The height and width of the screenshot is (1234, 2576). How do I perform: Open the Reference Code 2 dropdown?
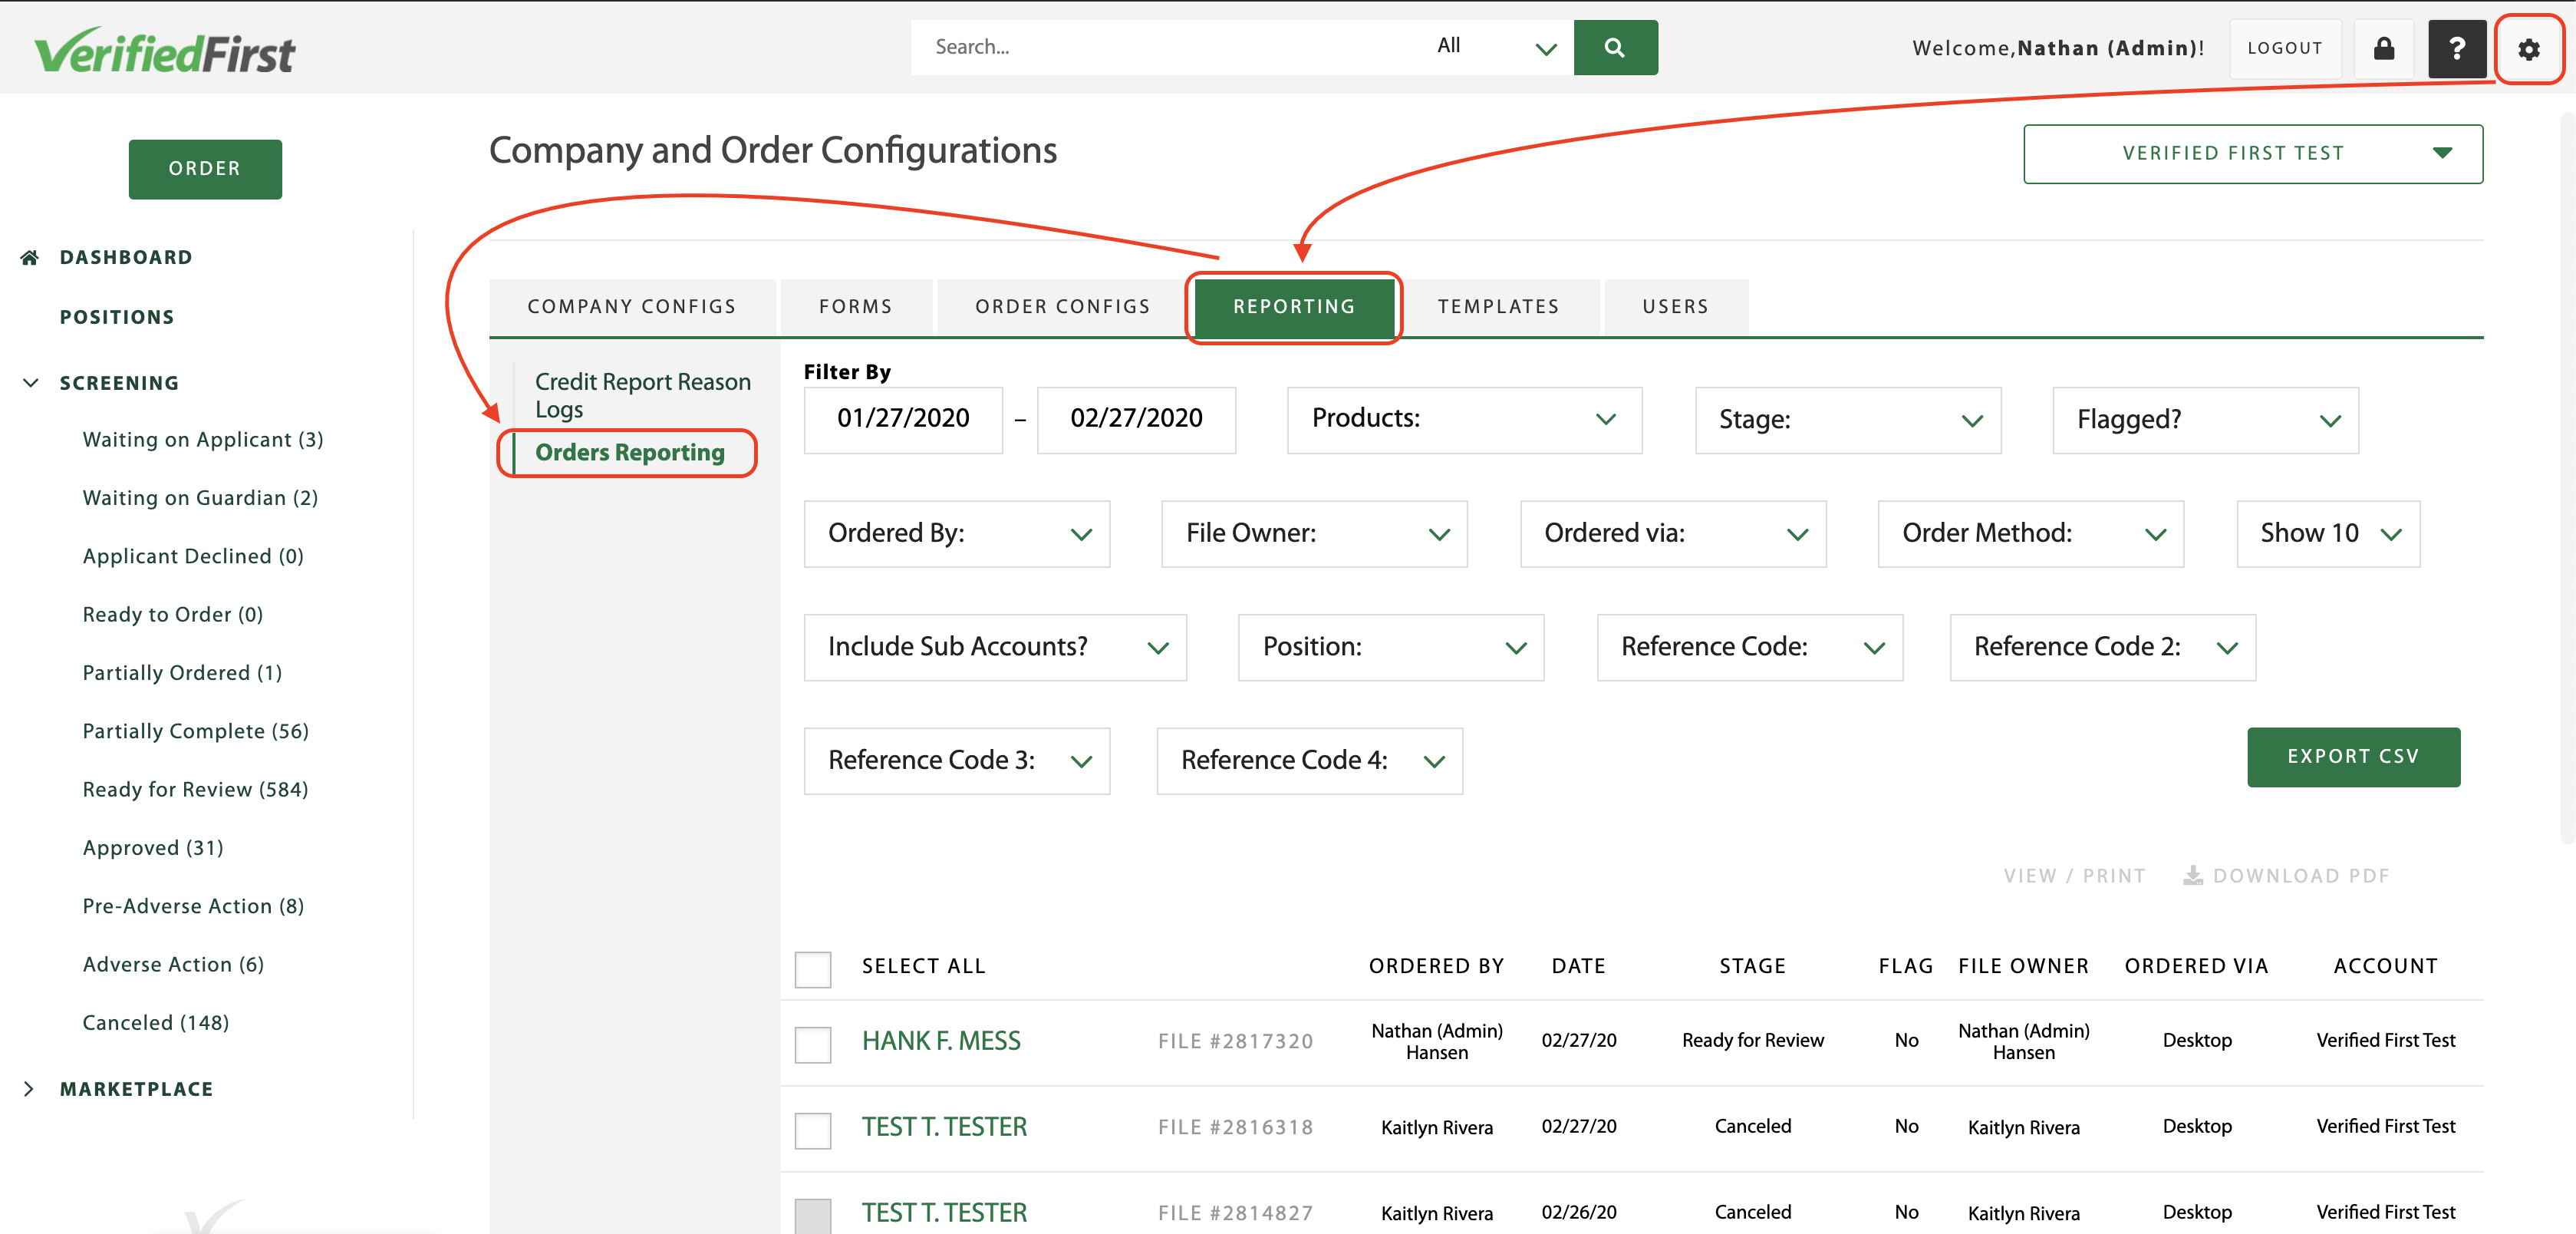tap(2103, 648)
